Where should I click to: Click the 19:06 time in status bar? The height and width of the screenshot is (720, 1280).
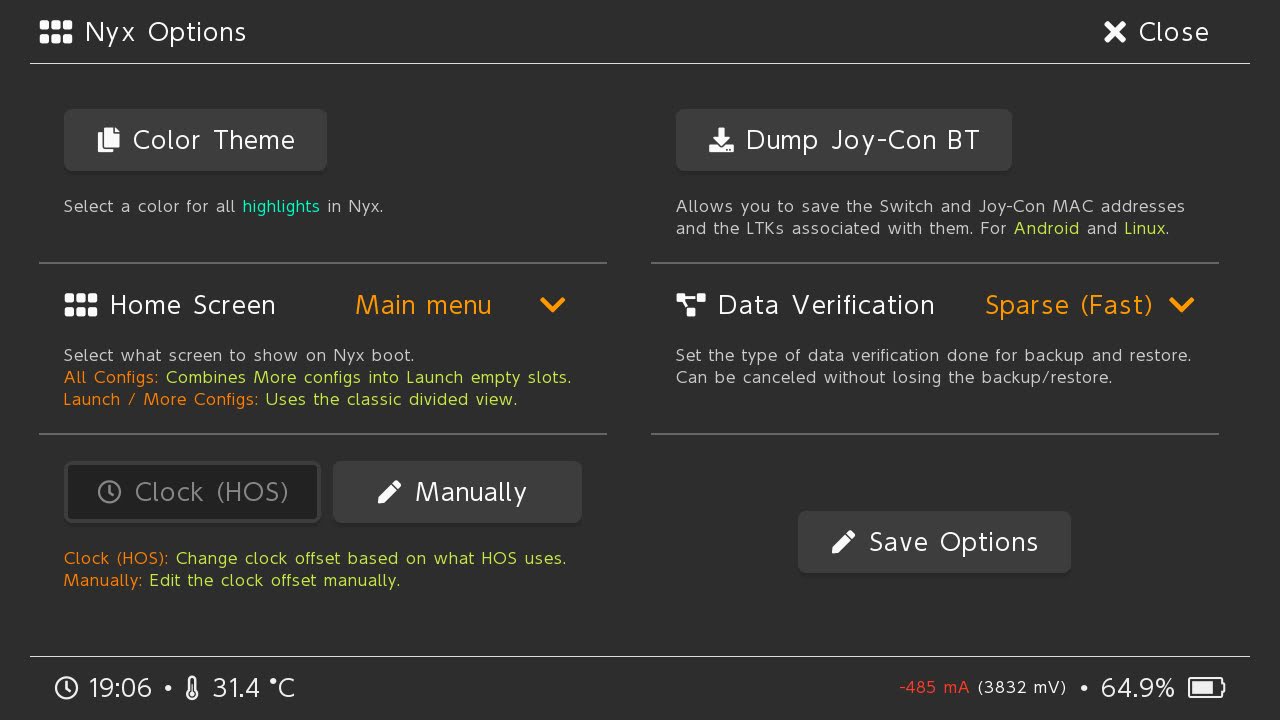coord(120,688)
